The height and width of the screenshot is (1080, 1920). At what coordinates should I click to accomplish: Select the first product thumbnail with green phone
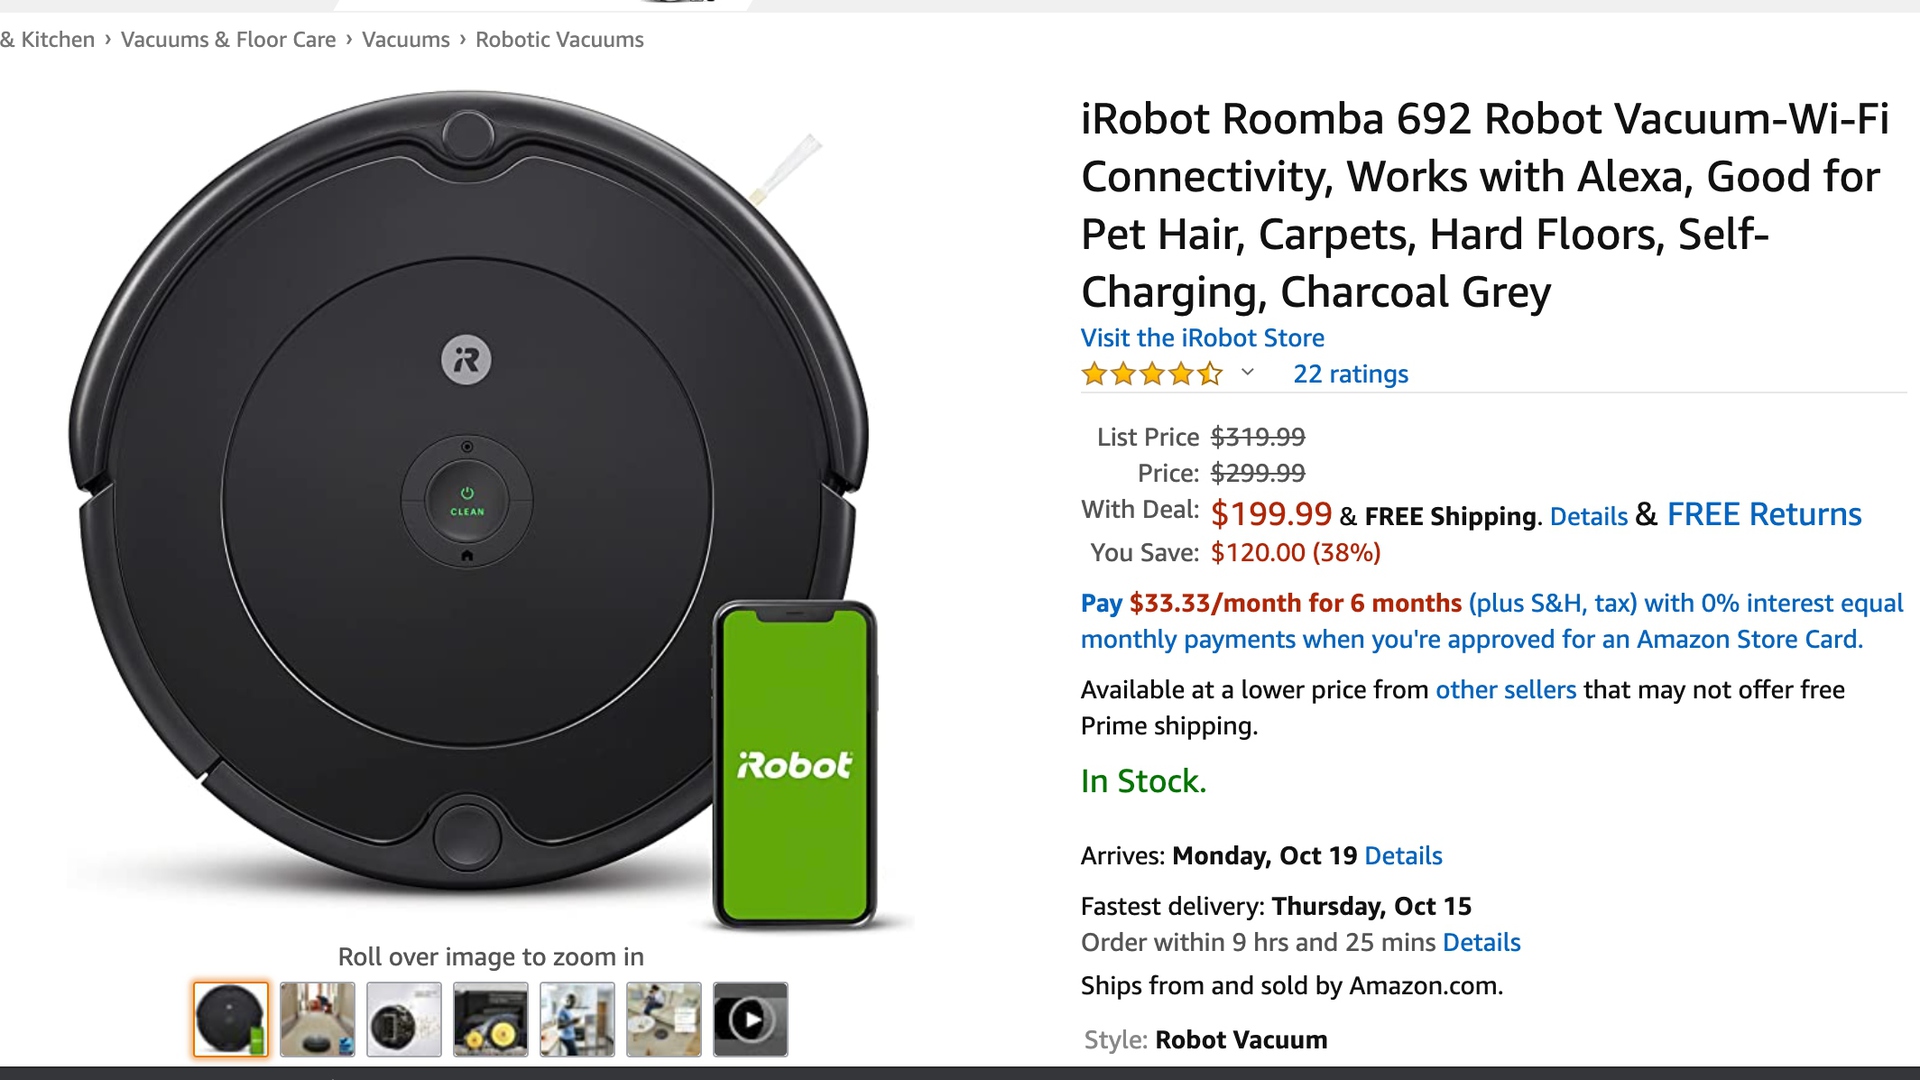[x=231, y=1019]
